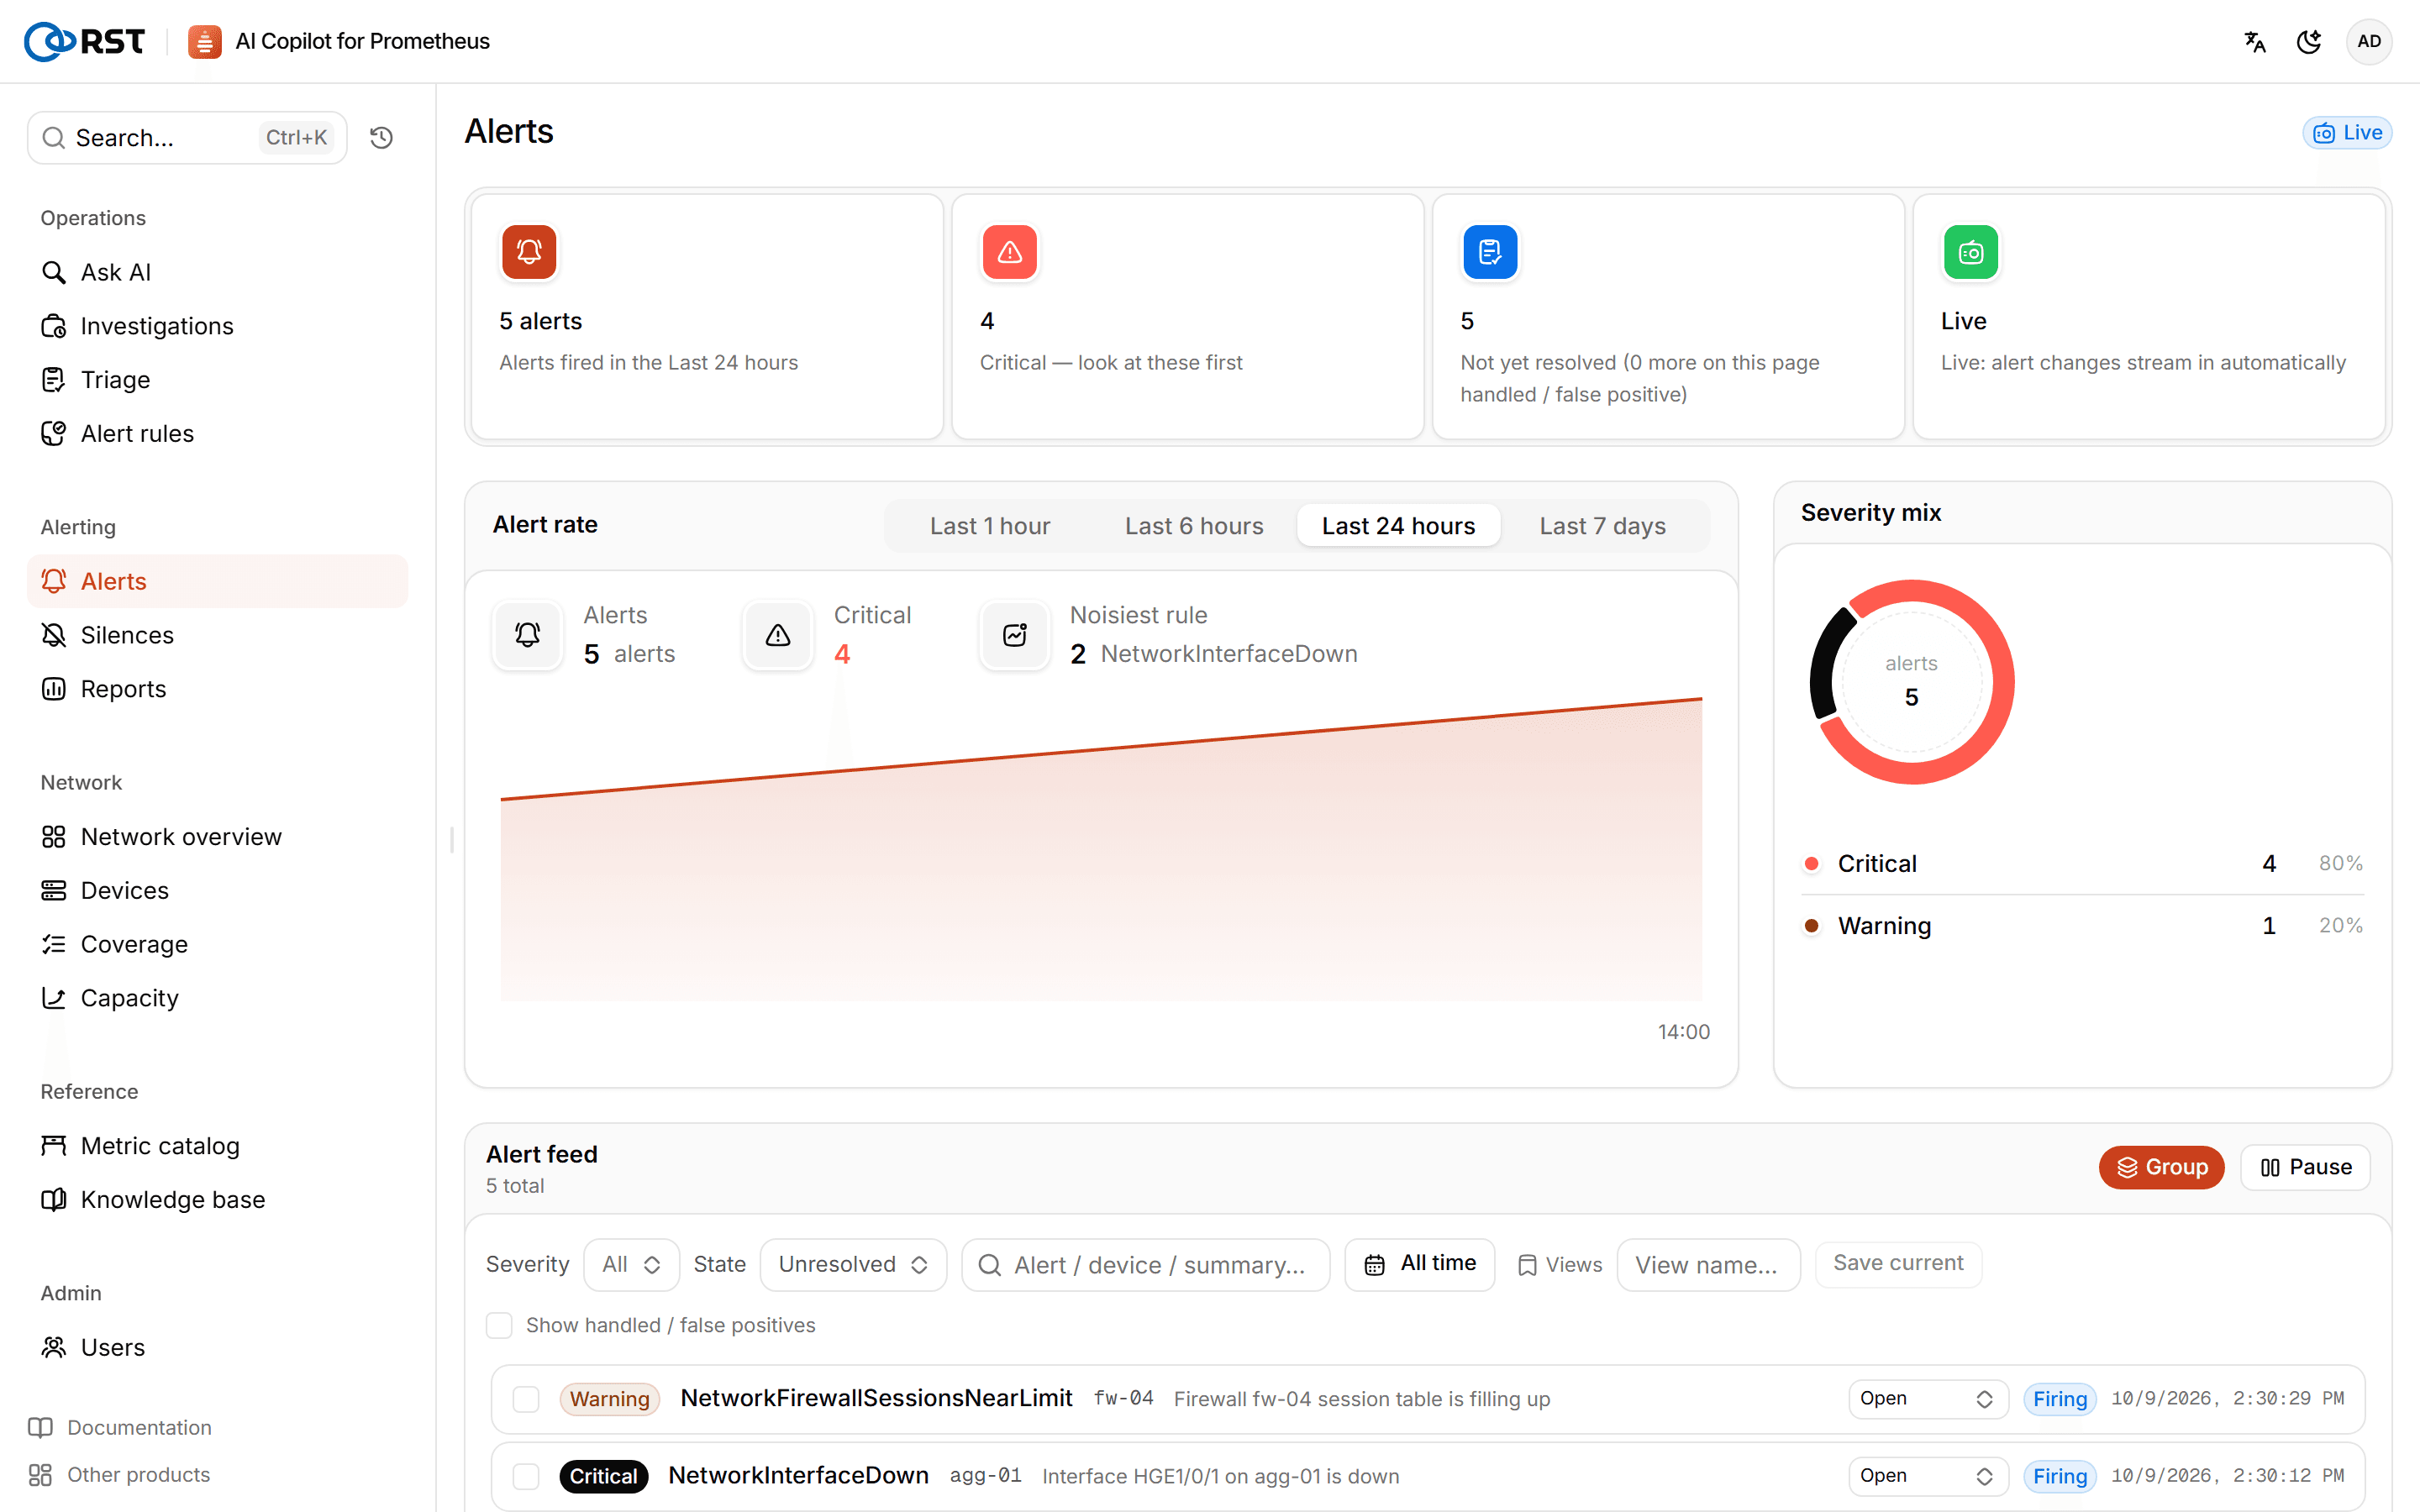Open search history clock icon
This screenshot has width=2420, height=1512.
point(381,138)
